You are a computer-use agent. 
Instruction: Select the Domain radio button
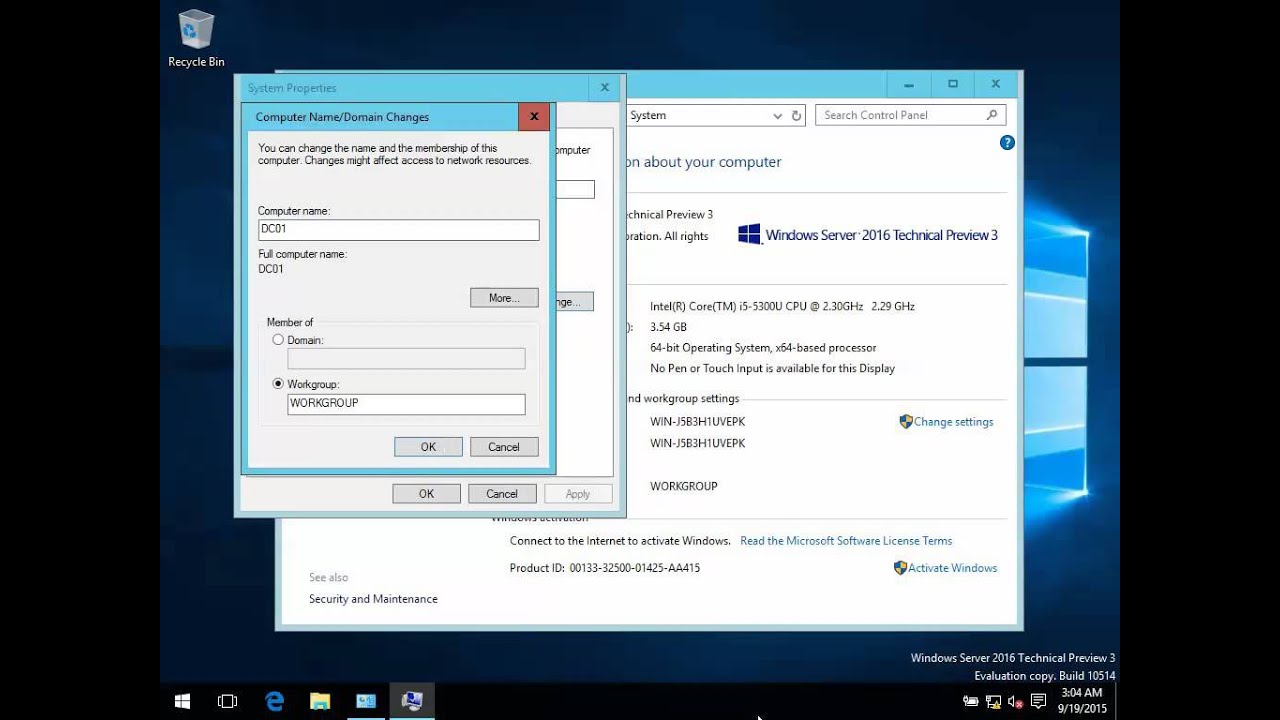(278, 340)
